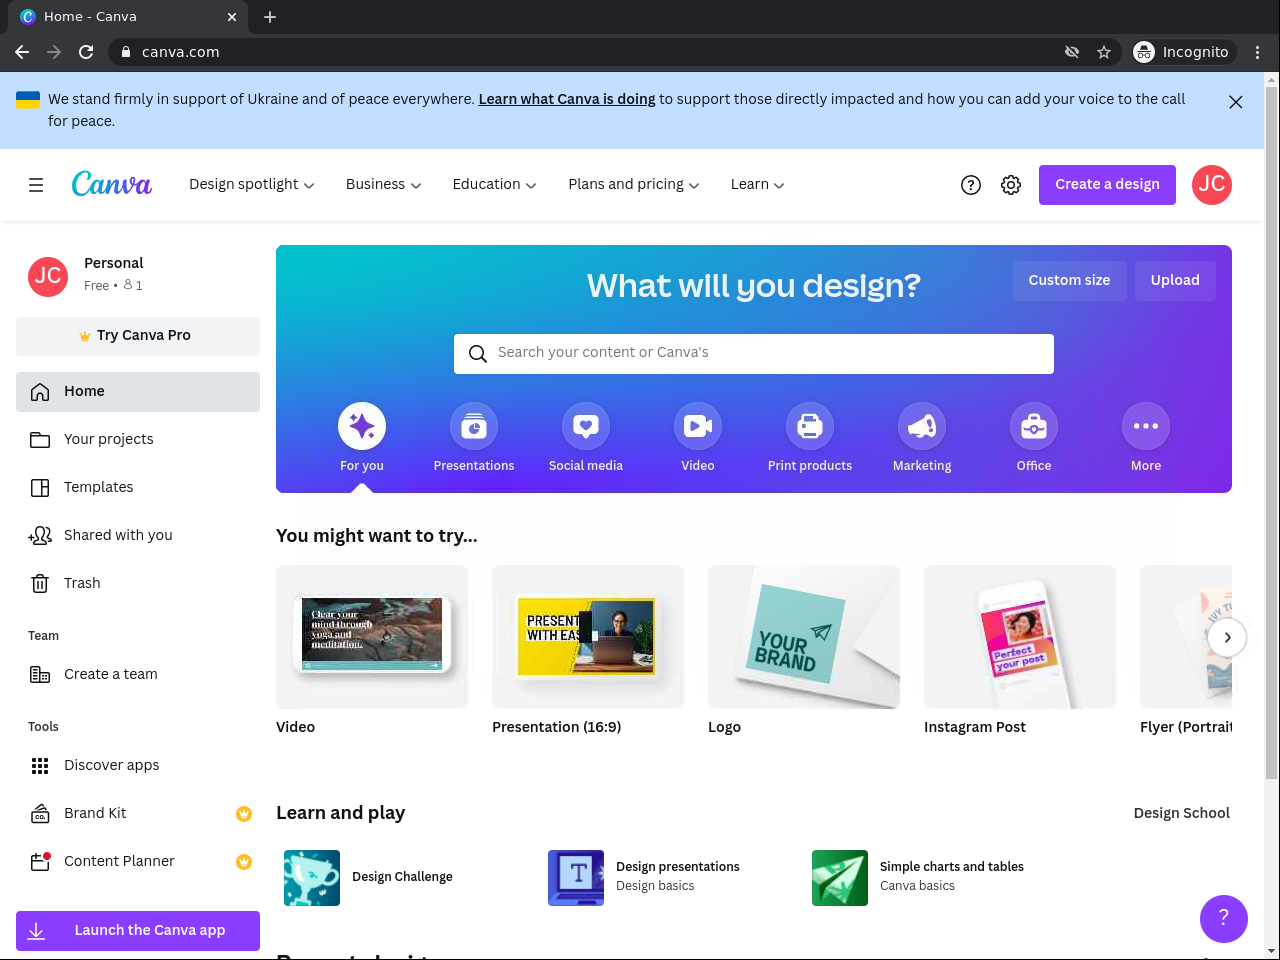Viewport: 1280px width, 960px height.
Task: Click the Custom size button
Action: coord(1069,281)
